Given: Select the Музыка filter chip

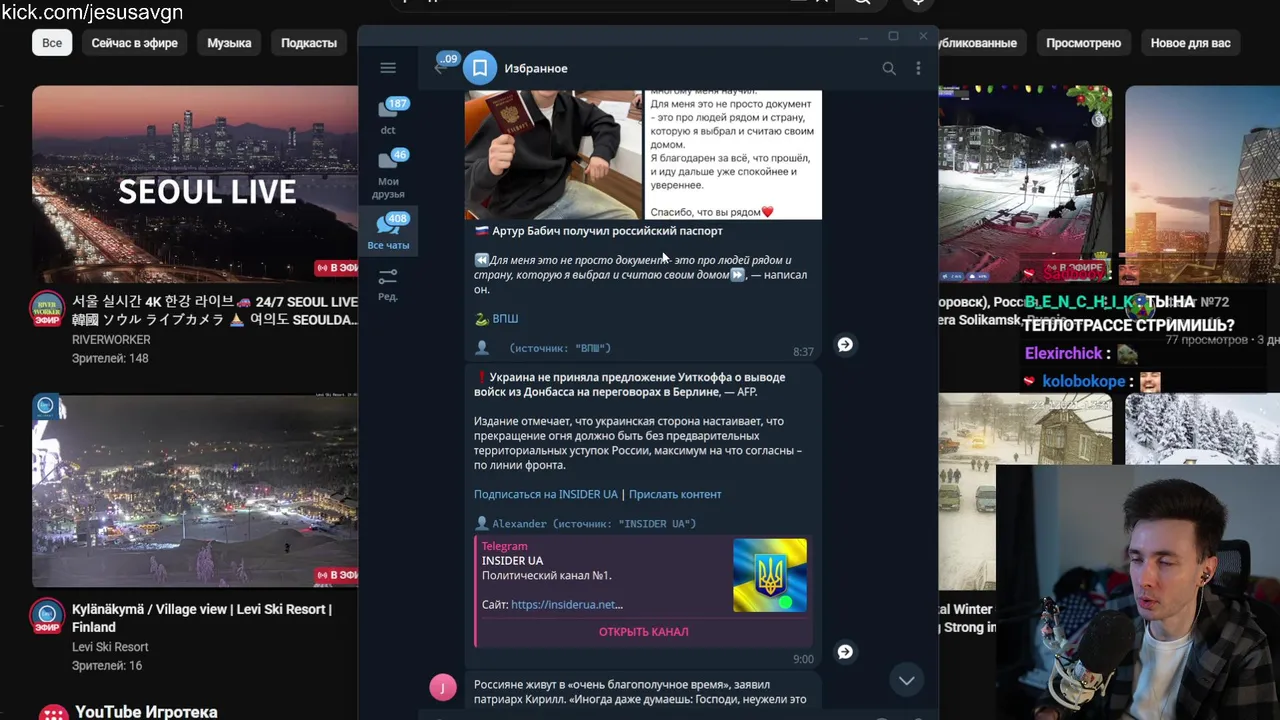Looking at the screenshot, I should 229,43.
